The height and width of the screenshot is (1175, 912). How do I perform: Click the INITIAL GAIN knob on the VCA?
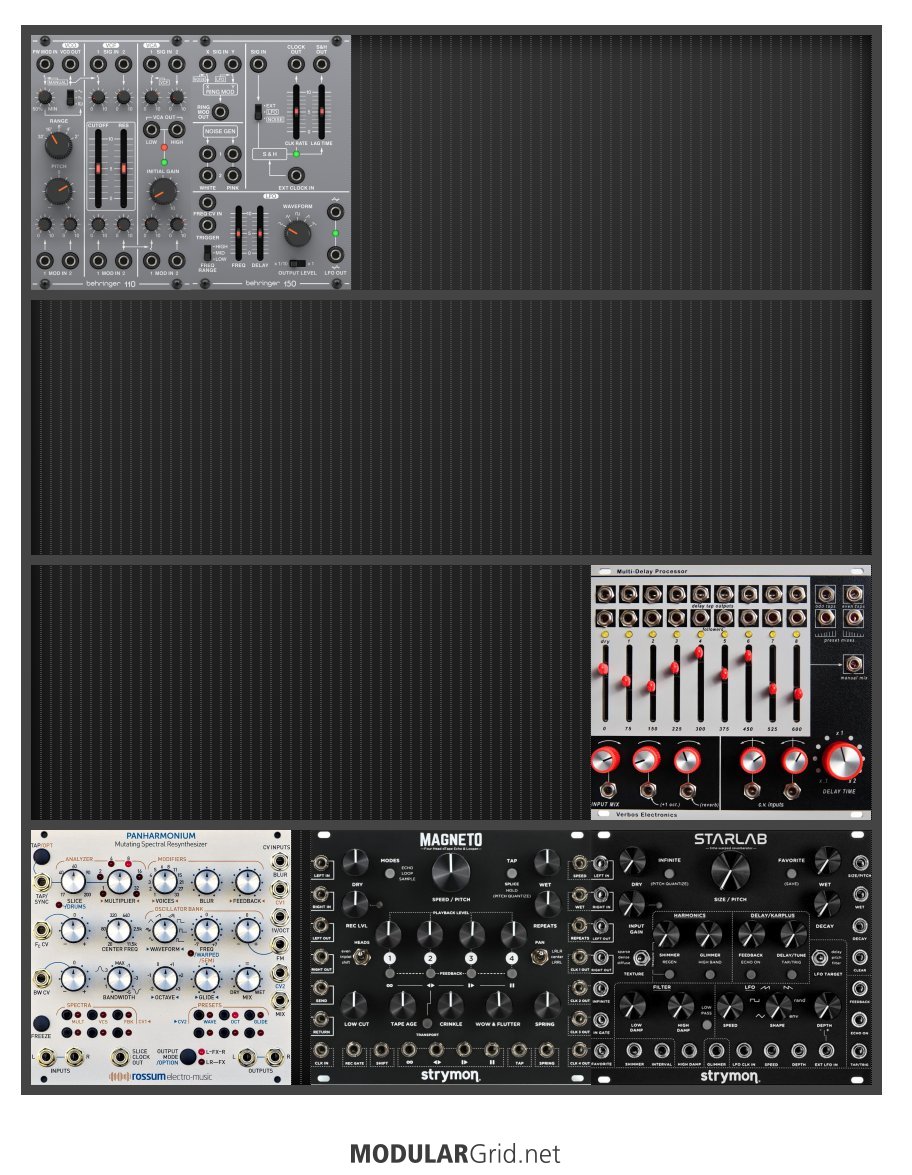[x=162, y=192]
